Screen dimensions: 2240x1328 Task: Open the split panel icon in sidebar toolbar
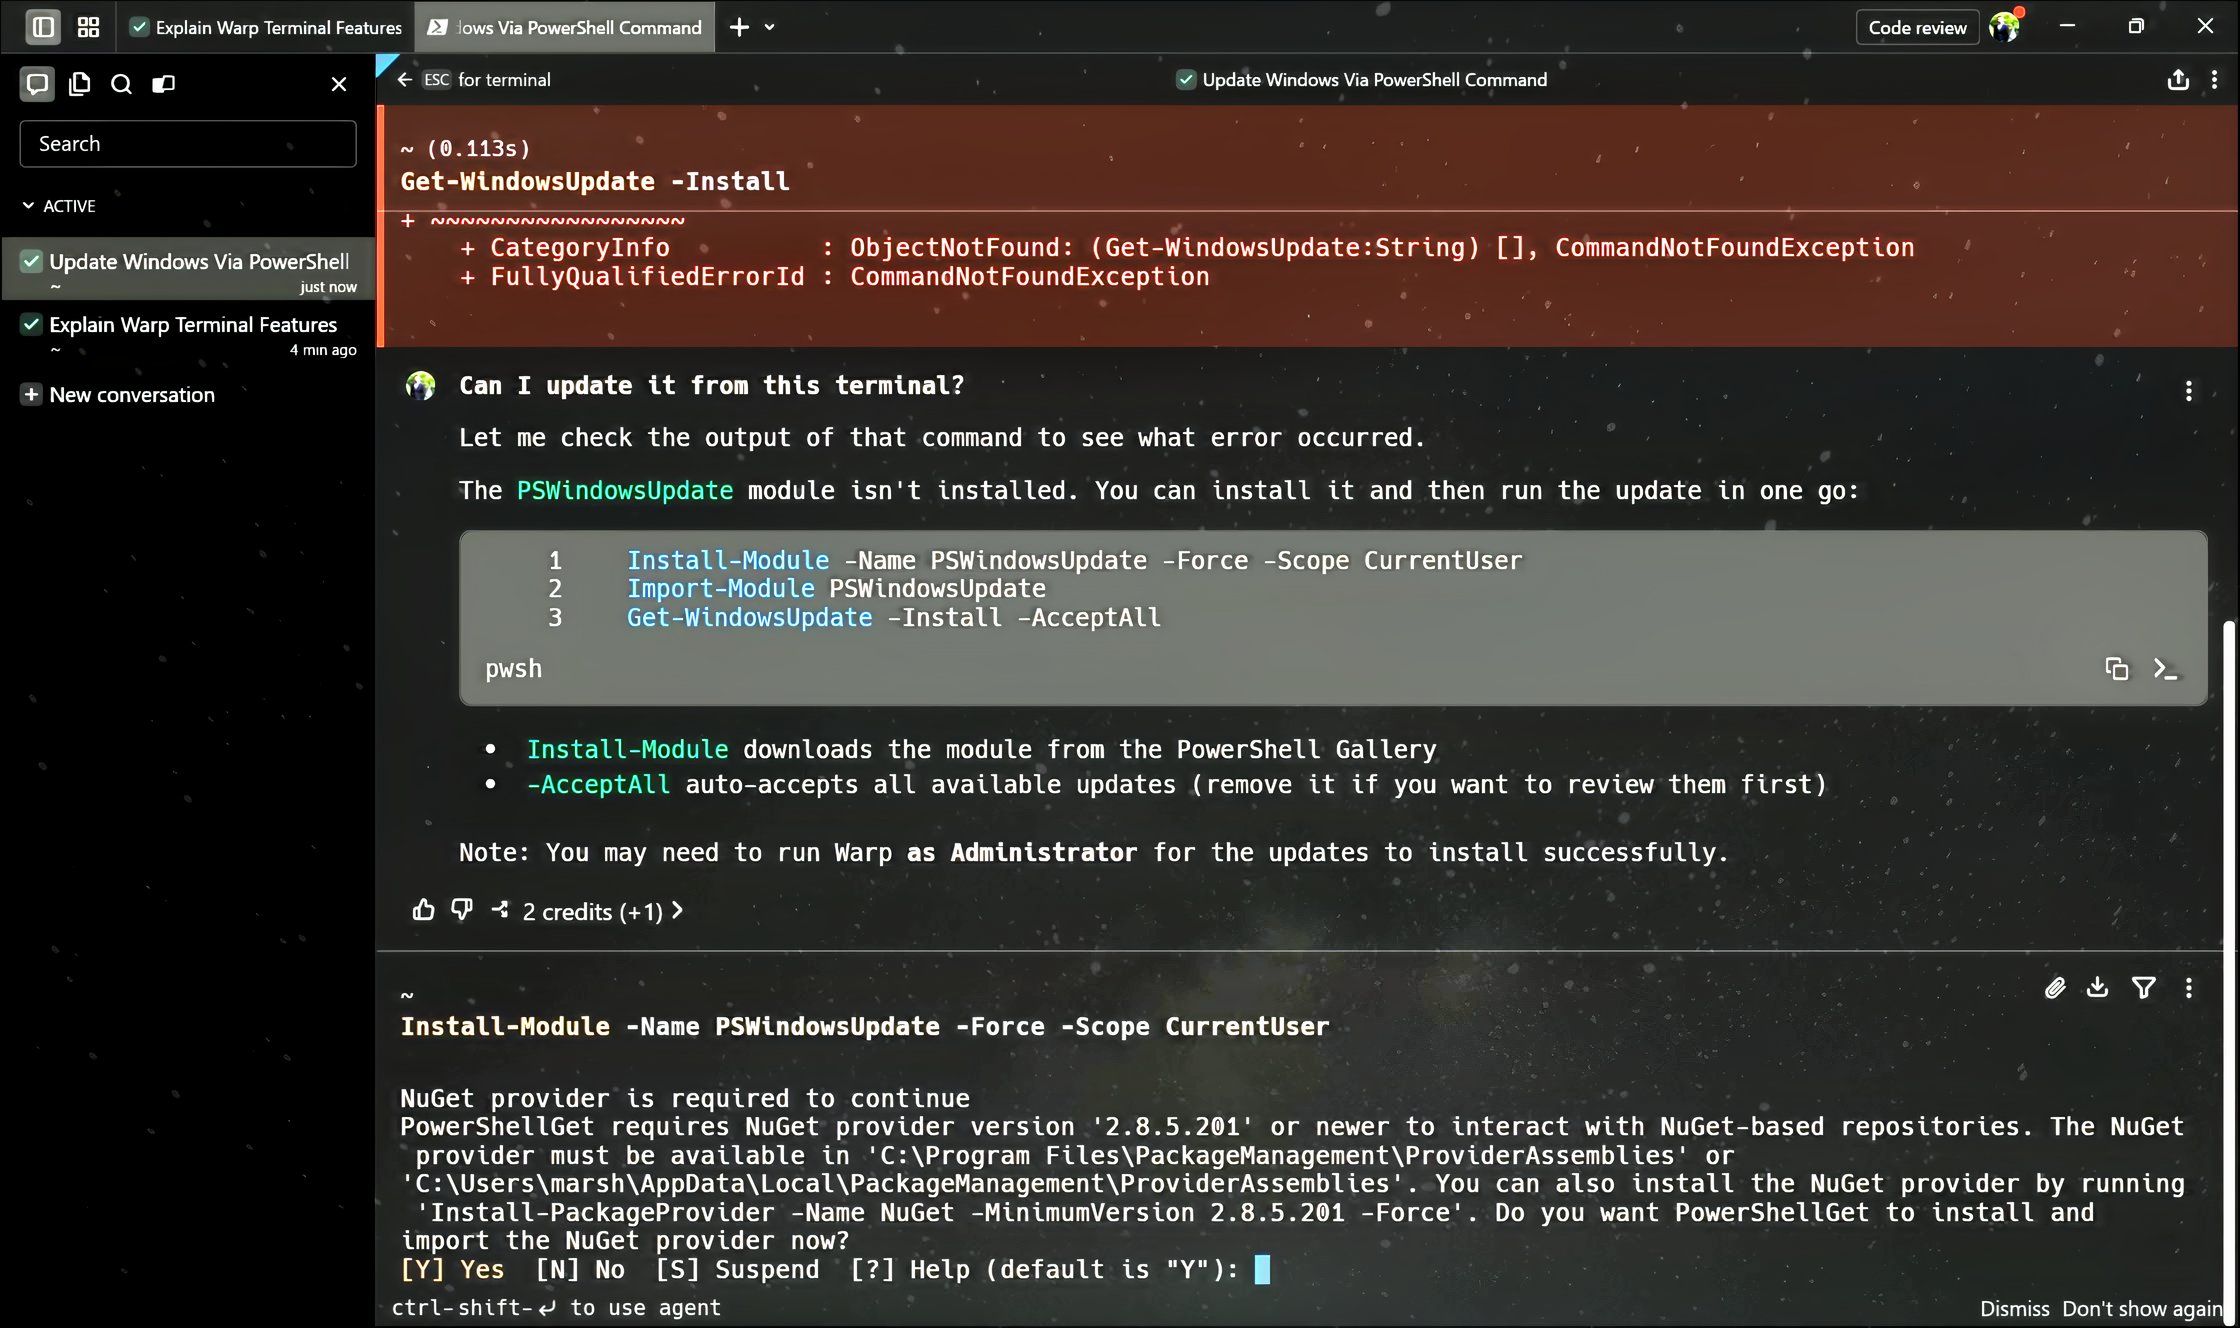pyautogui.click(x=163, y=84)
